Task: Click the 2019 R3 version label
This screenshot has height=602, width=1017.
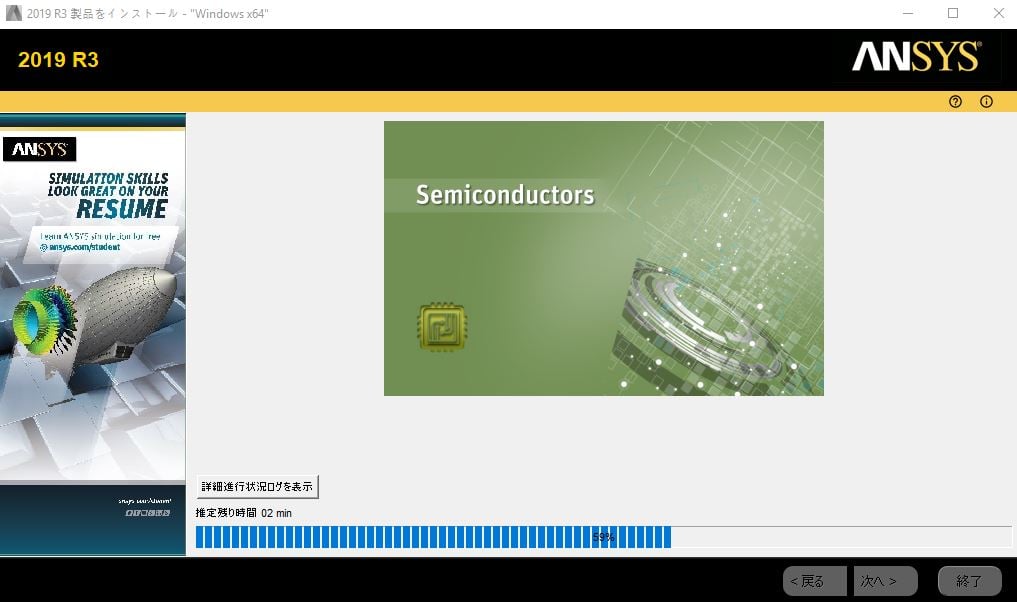Action: pos(58,60)
